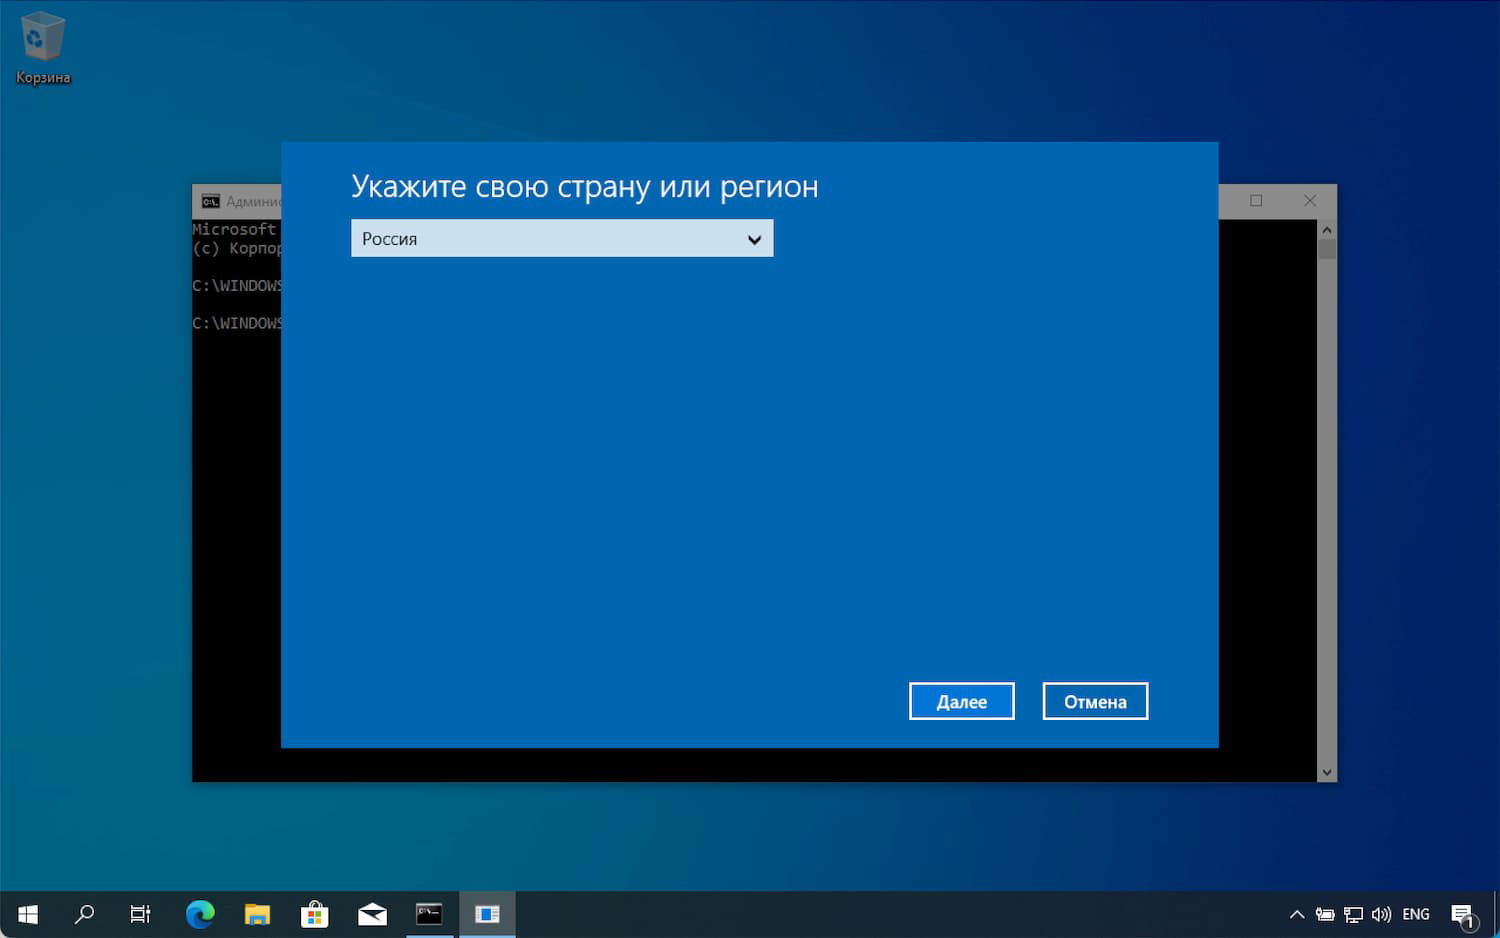The height and width of the screenshot is (938, 1500).
Task: Cancel the dialog with Отмена
Action: click(1094, 700)
